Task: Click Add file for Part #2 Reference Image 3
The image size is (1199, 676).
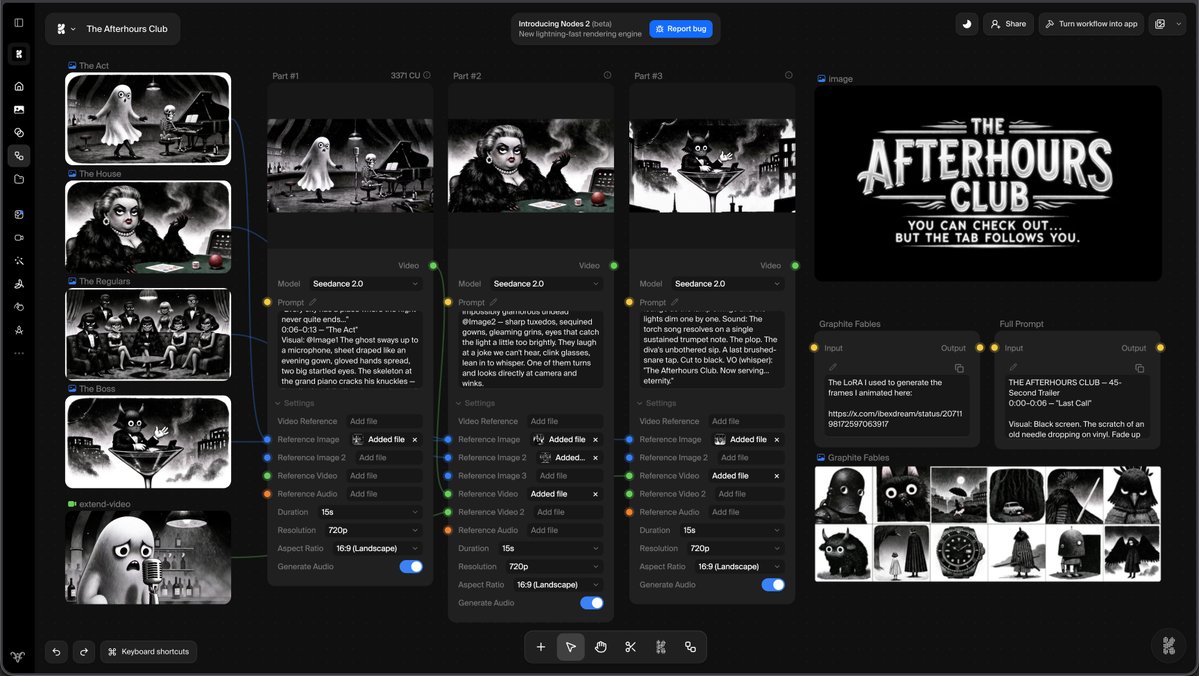Action: (x=567, y=476)
